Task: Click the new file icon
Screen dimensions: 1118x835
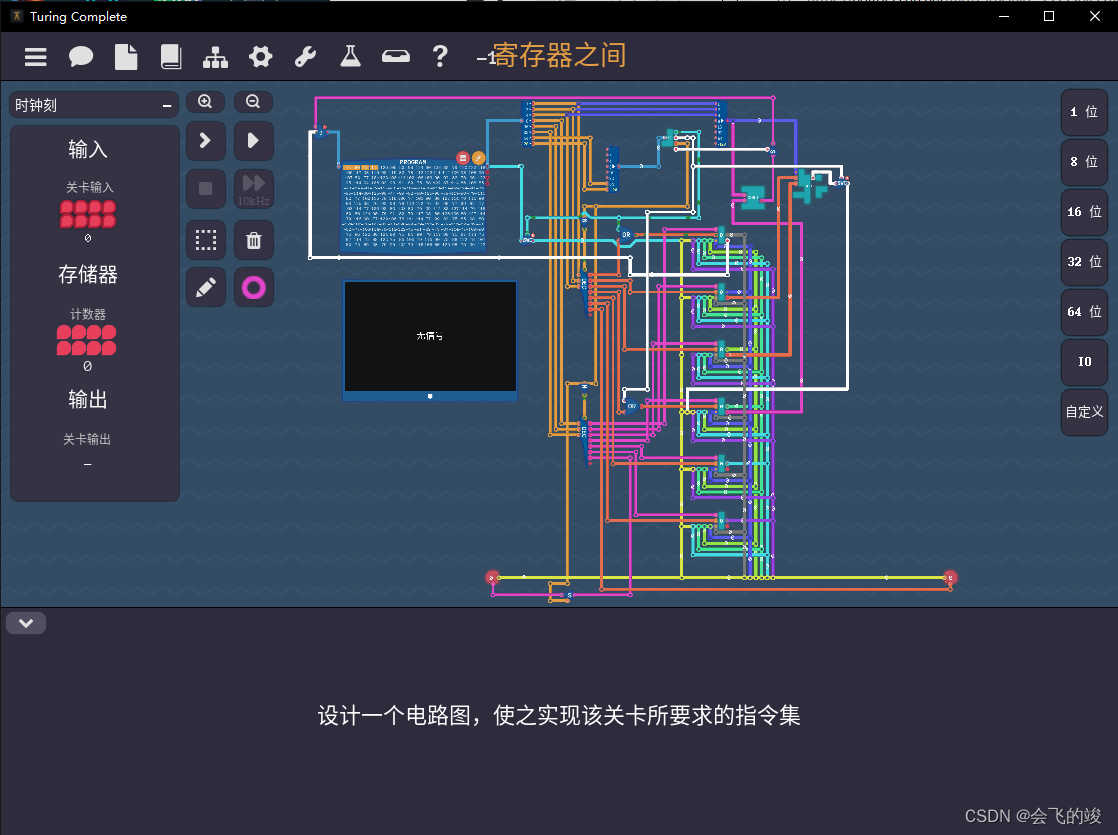Action: (x=126, y=57)
